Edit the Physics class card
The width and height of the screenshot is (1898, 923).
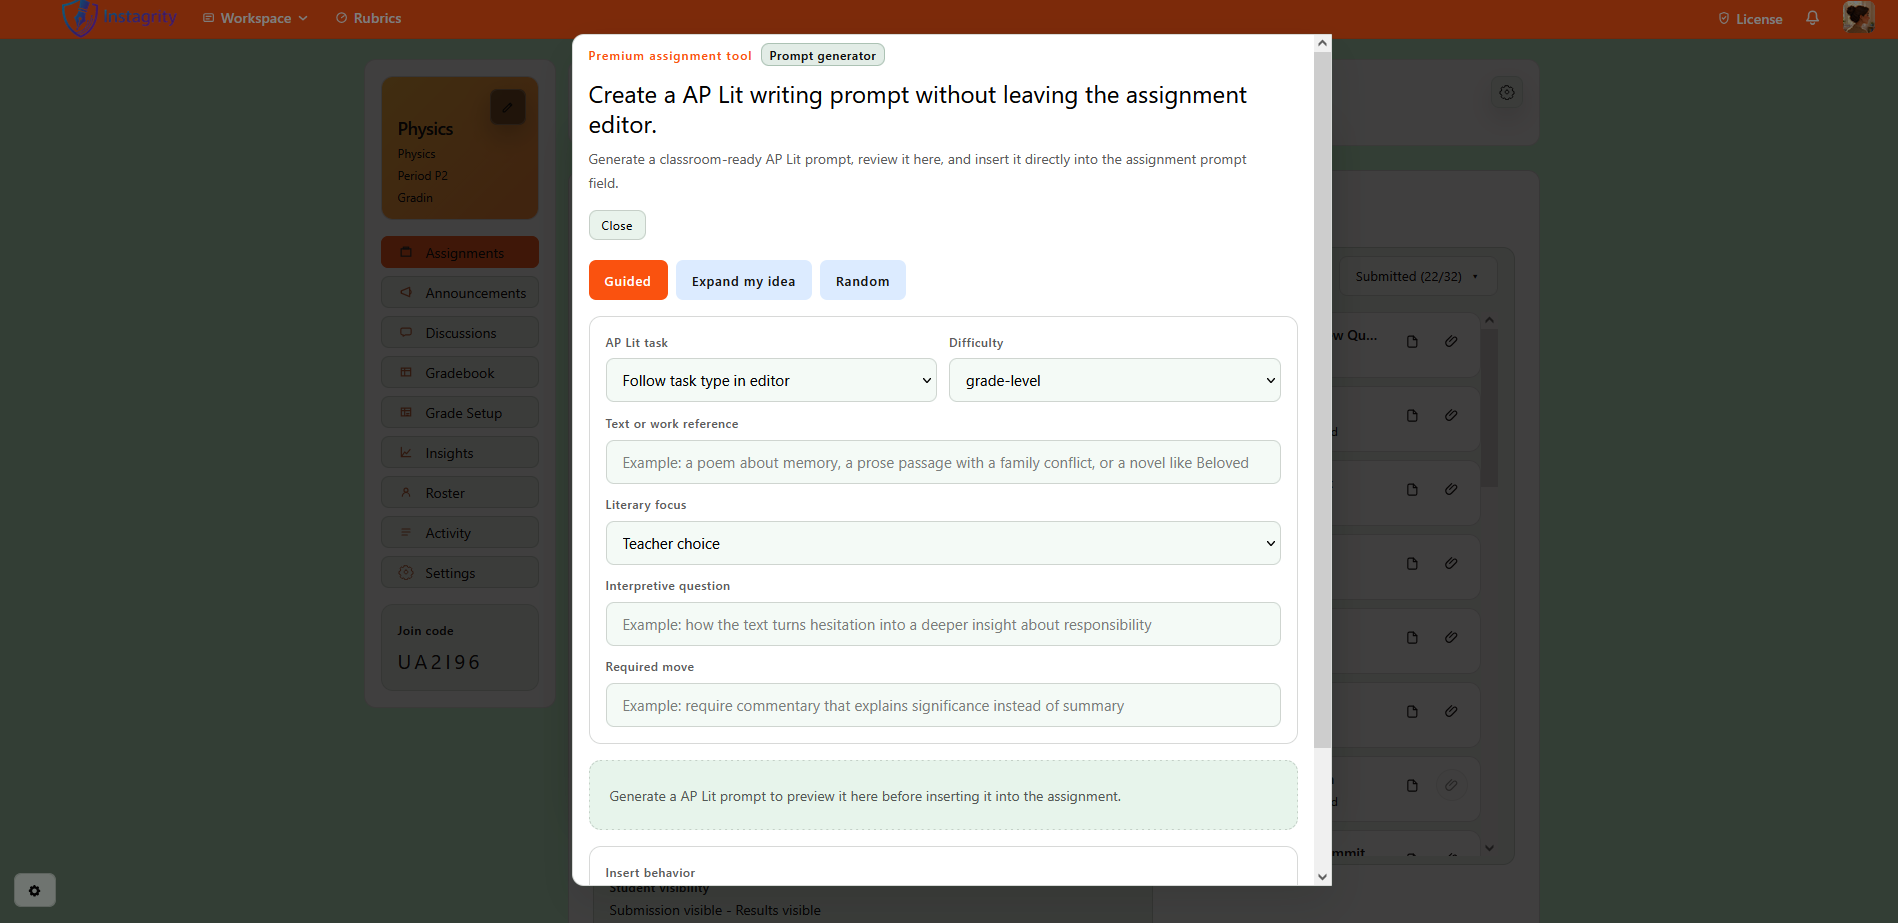(x=508, y=107)
